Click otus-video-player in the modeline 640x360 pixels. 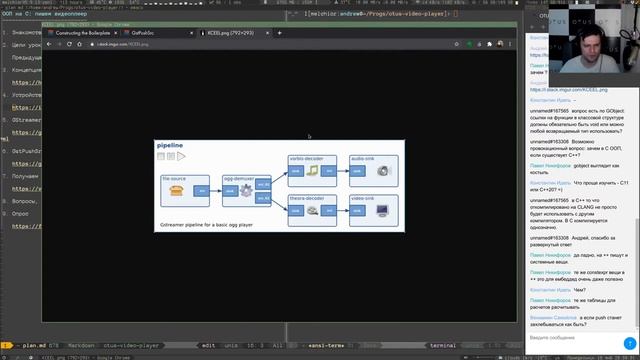click(131, 346)
